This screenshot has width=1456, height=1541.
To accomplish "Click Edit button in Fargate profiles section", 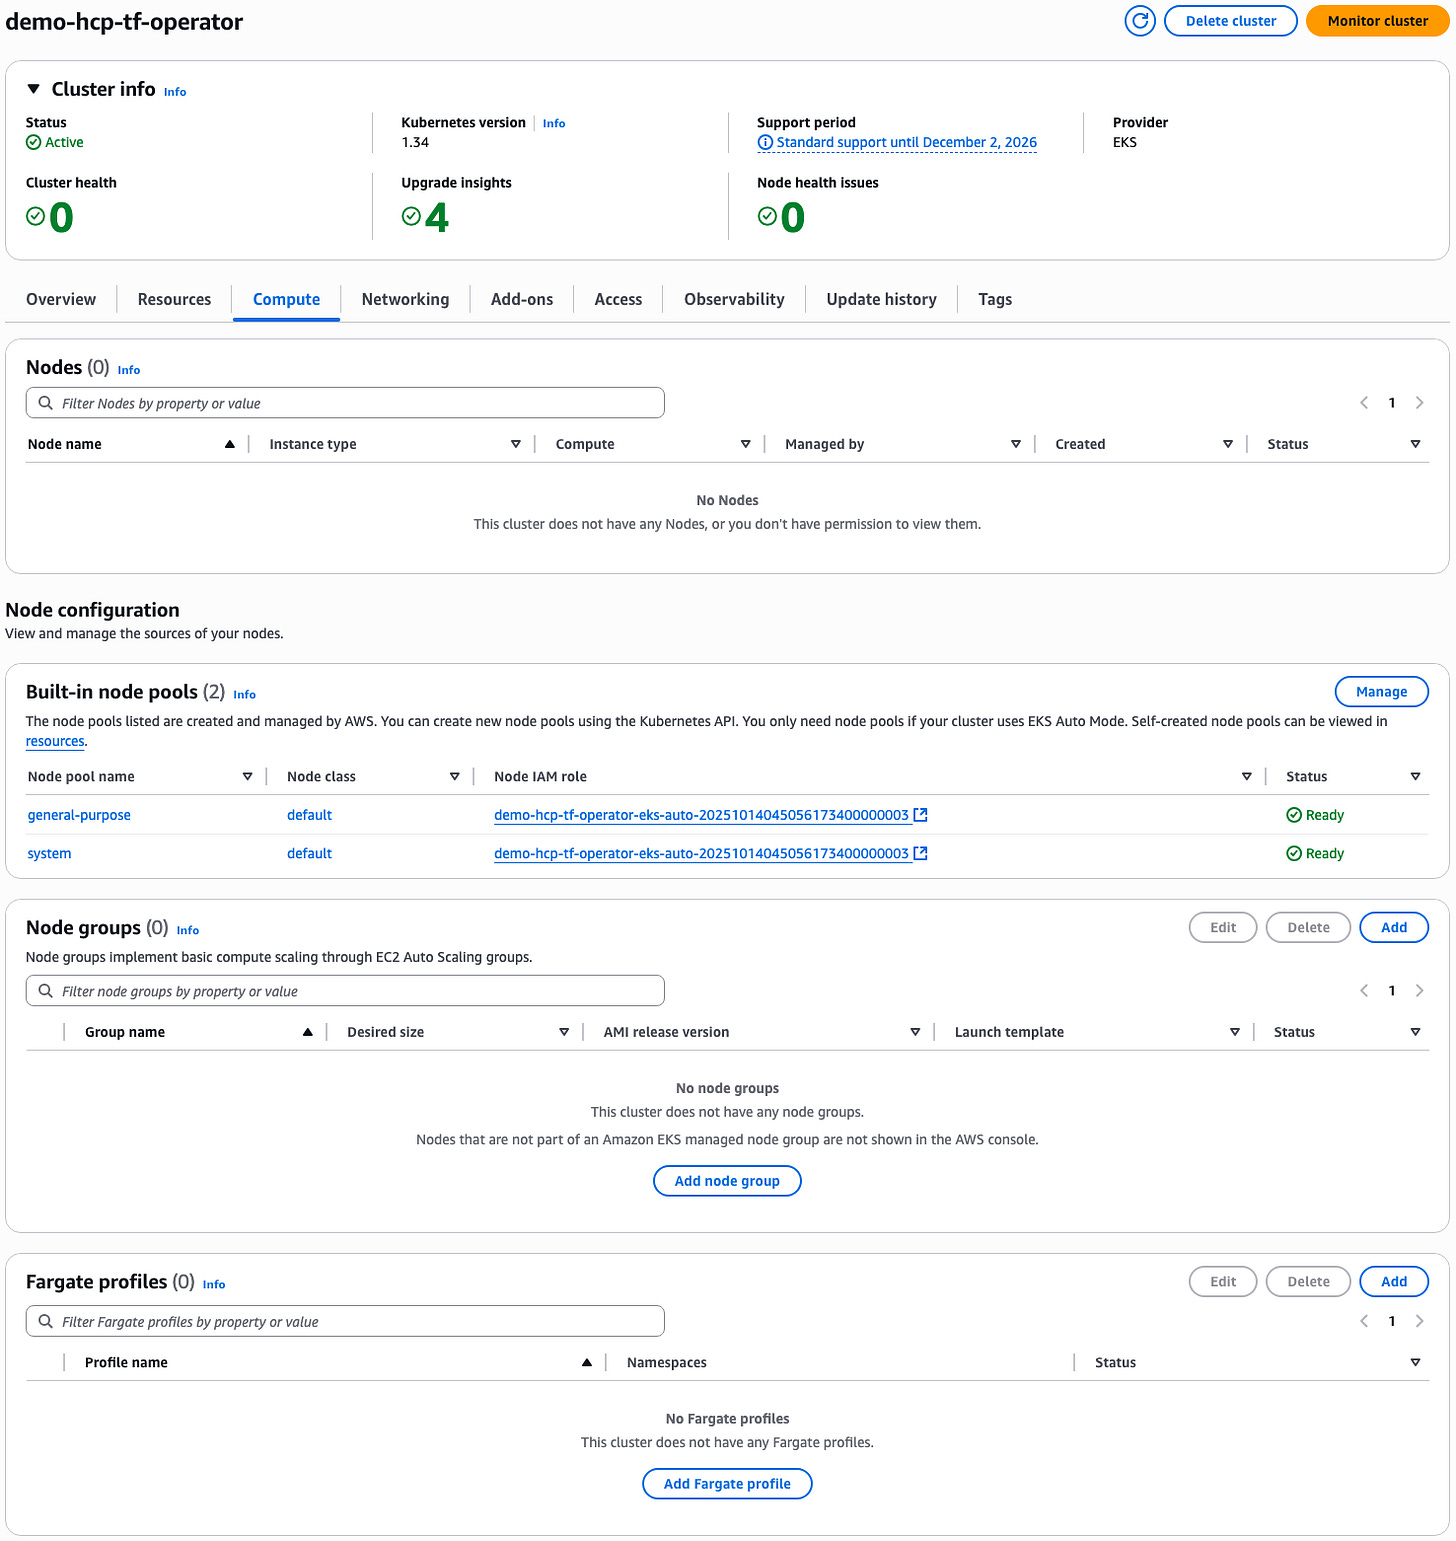I will coord(1223,1282).
